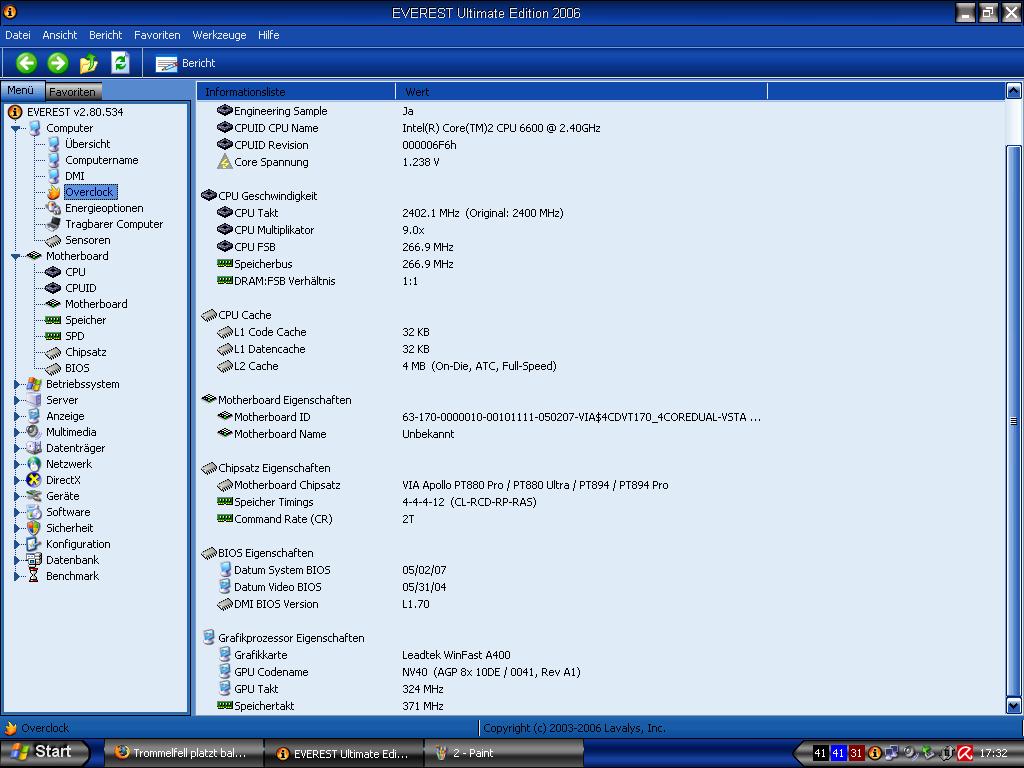Image resolution: width=1024 pixels, height=768 pixels.
Task: Click the CPU chip icon in tree
Action: click(54, 272)
